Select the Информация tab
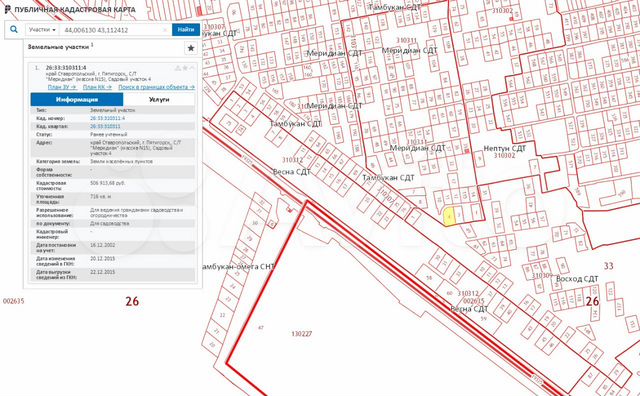 pos(77,99)
